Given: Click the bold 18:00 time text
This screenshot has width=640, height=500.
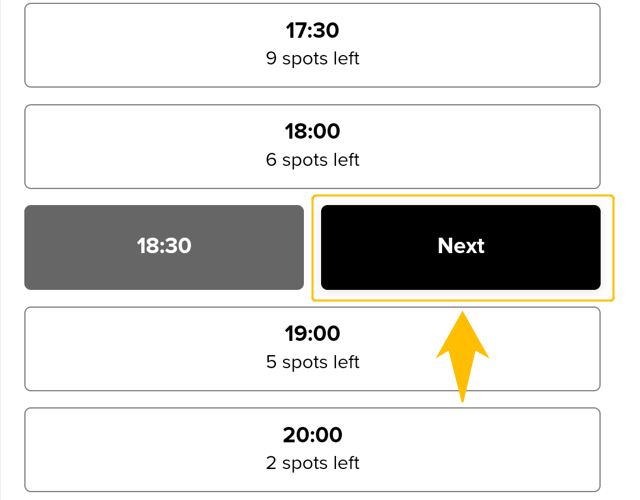Looking at the screenshot, I should pyautogui.click(x=312, y=131).
